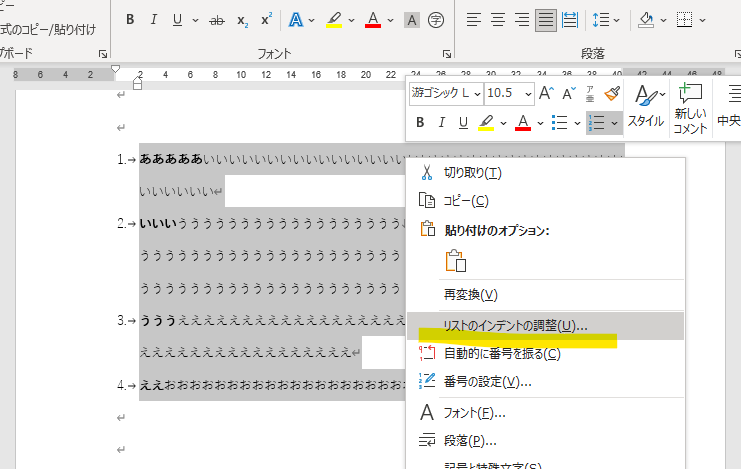Open the numbered list dropdown arrow in mini toolbar
This screenshot has width=741, height=469.
pyautogui.click(x=614, y=122)
